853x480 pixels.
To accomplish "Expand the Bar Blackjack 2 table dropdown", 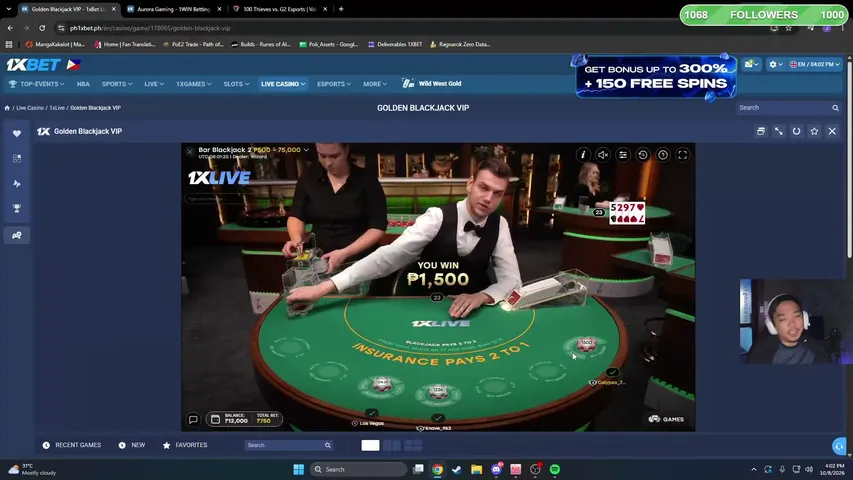I will [x=306, y=150].
